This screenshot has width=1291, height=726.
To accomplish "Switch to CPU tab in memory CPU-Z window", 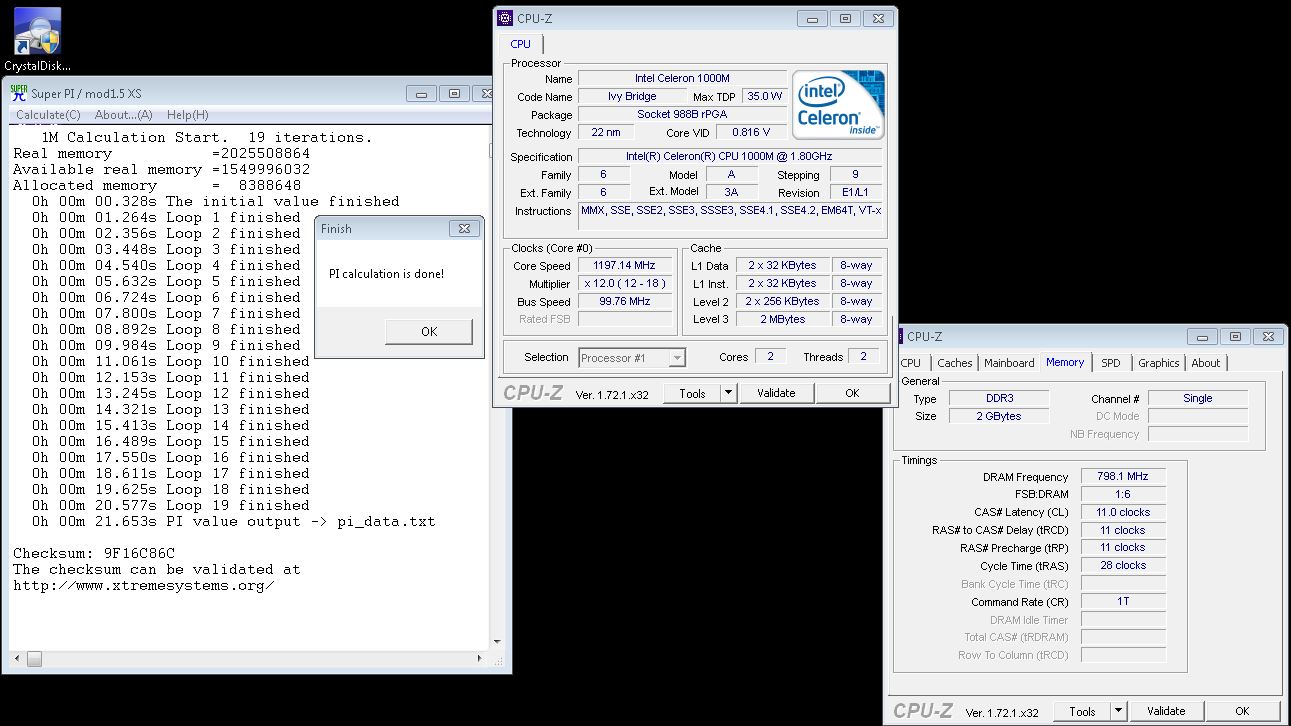I will tap(911, 363).
